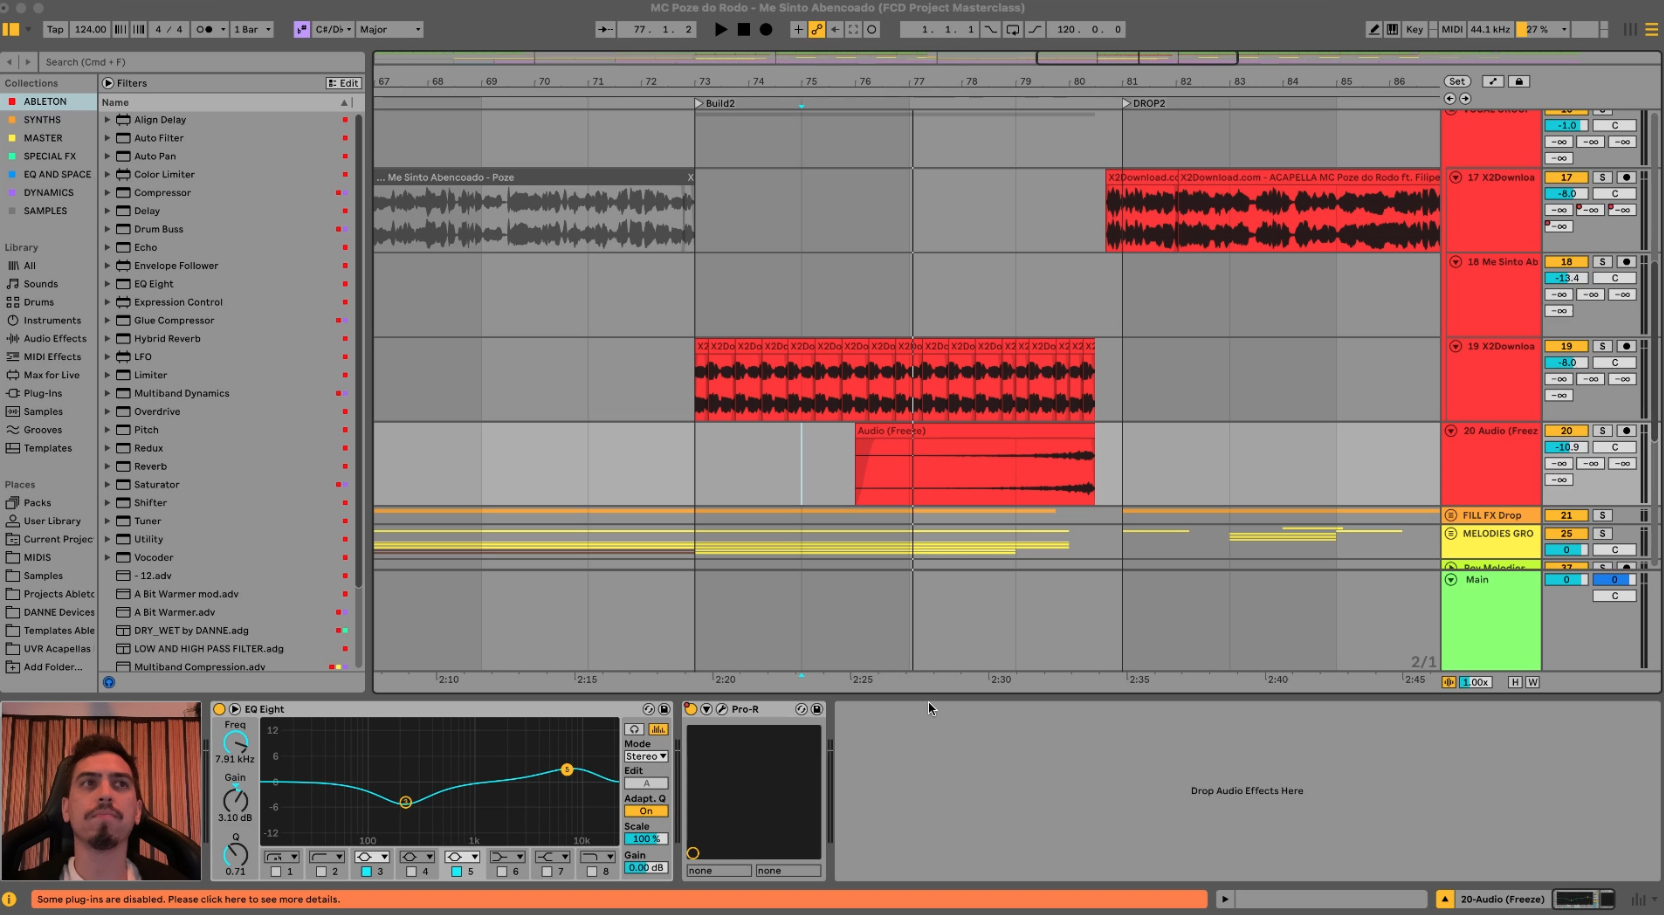Screen dimensions: 1664x915
Task: Expand the EQ Eight folder
Action: click(x=107, y=284)
